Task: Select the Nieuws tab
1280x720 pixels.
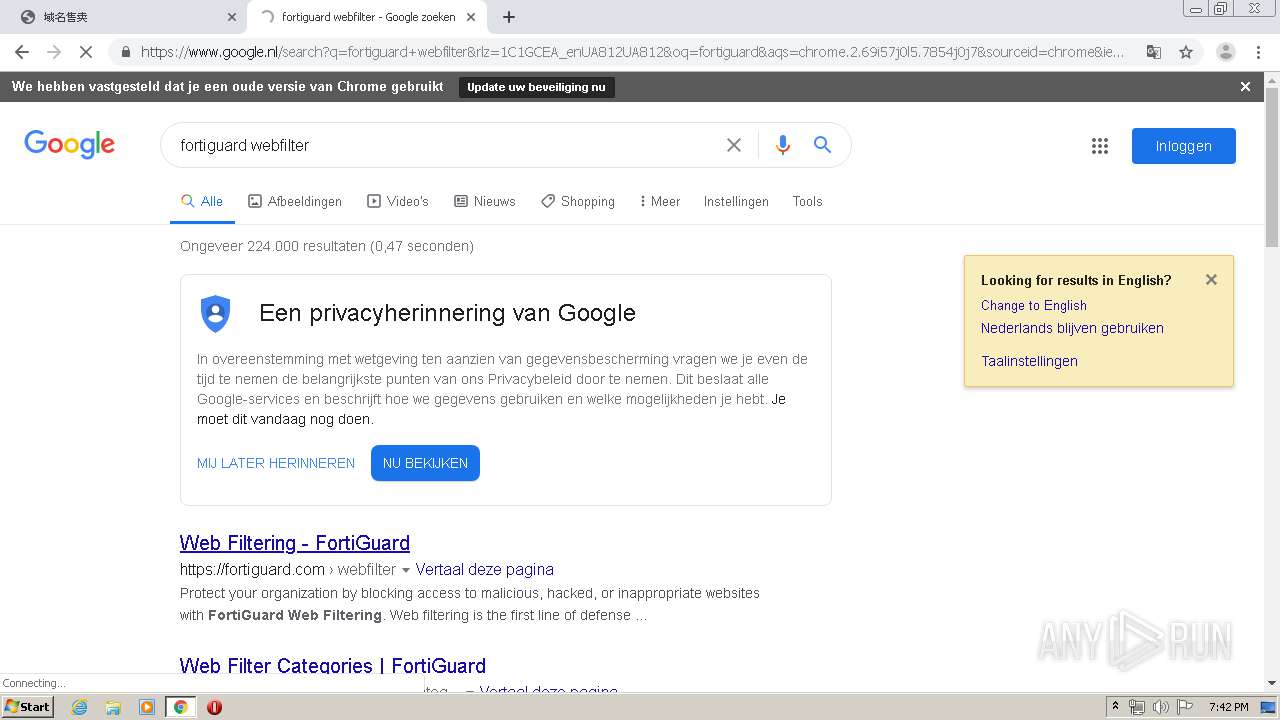Action: coord(485,201)
